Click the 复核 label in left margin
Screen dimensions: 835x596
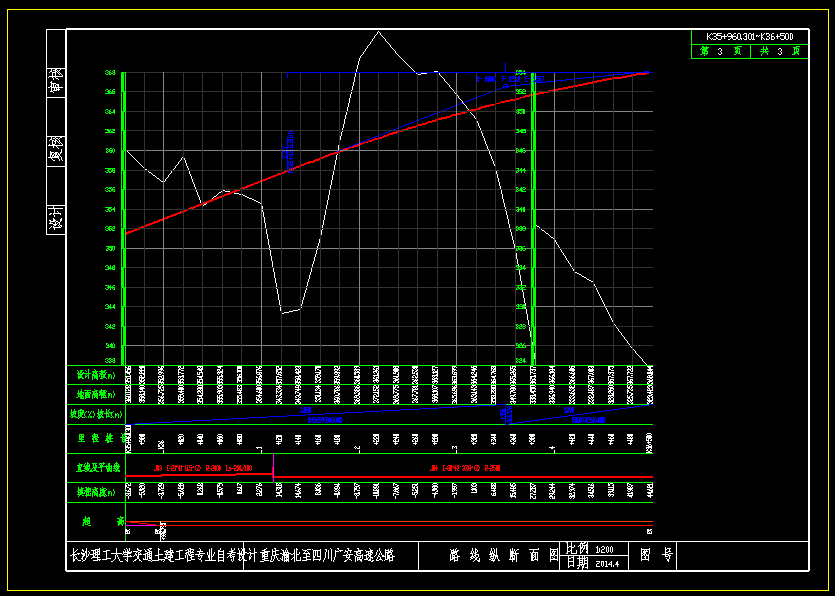coord(57,150)
